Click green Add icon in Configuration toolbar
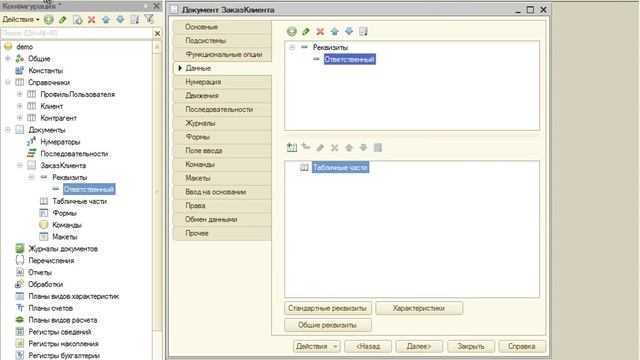Viewport: 640px width, 360px height. (x=49, y=20)
